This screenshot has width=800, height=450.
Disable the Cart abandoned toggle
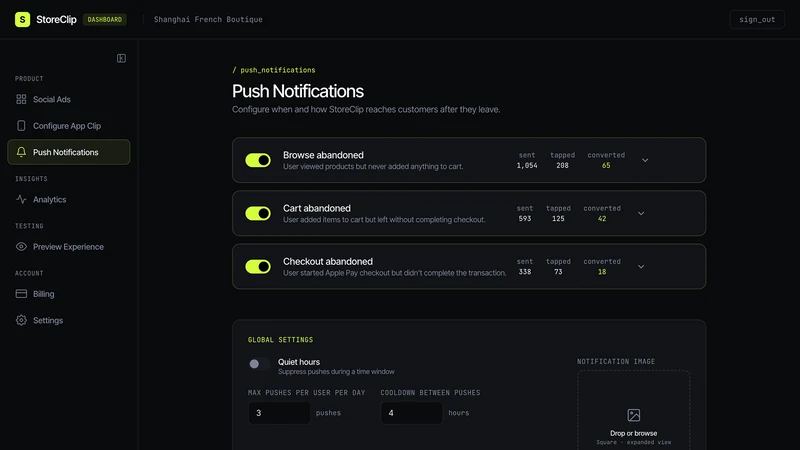[x=258, y=213]
